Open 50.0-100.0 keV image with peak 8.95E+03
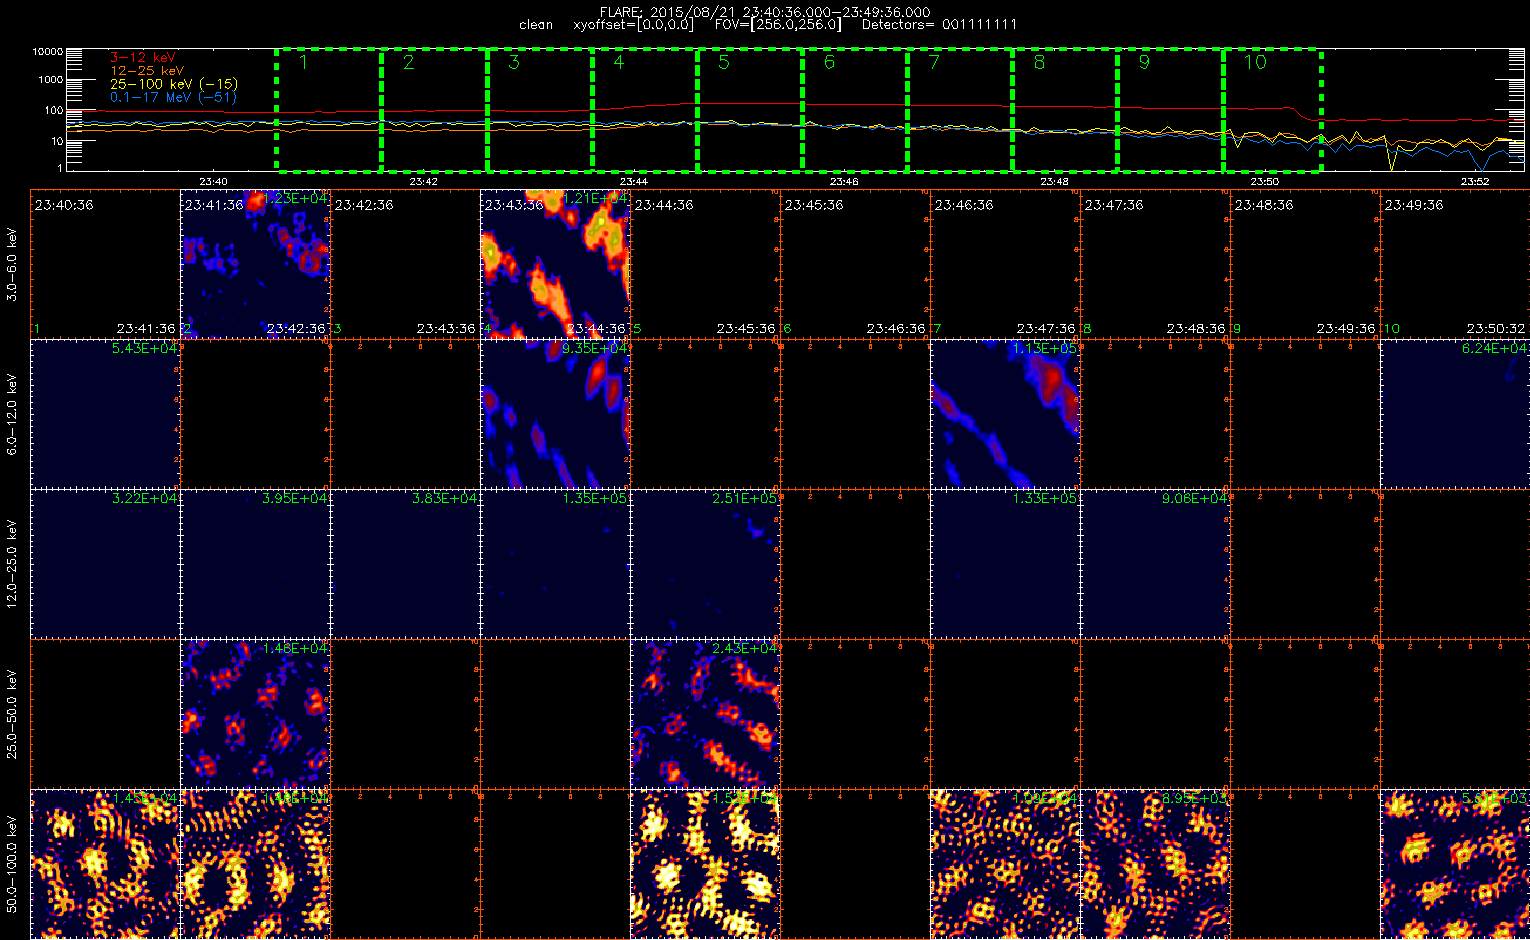 [x=1155, y=863]
